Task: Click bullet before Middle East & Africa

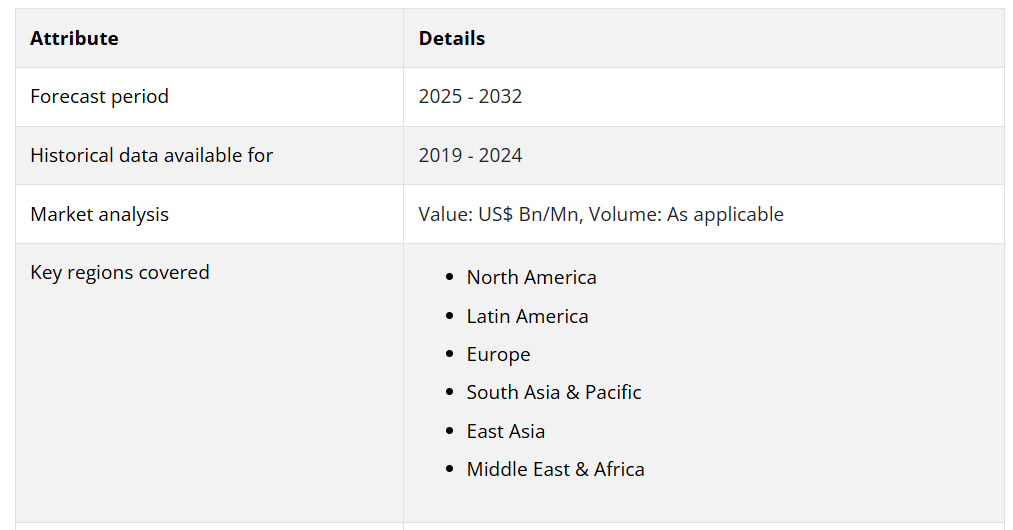Action: pyautogui.click(x=450, y=469)
